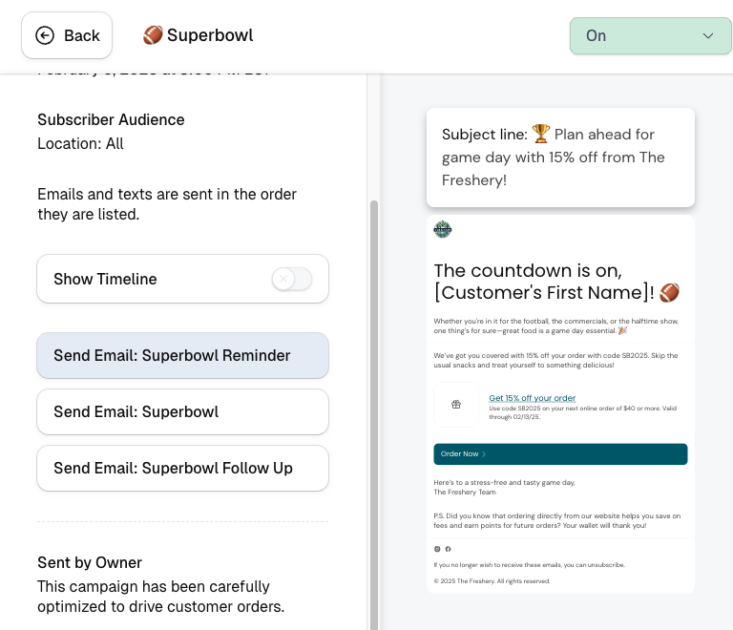Click the Subject line card

click(560, 157)
